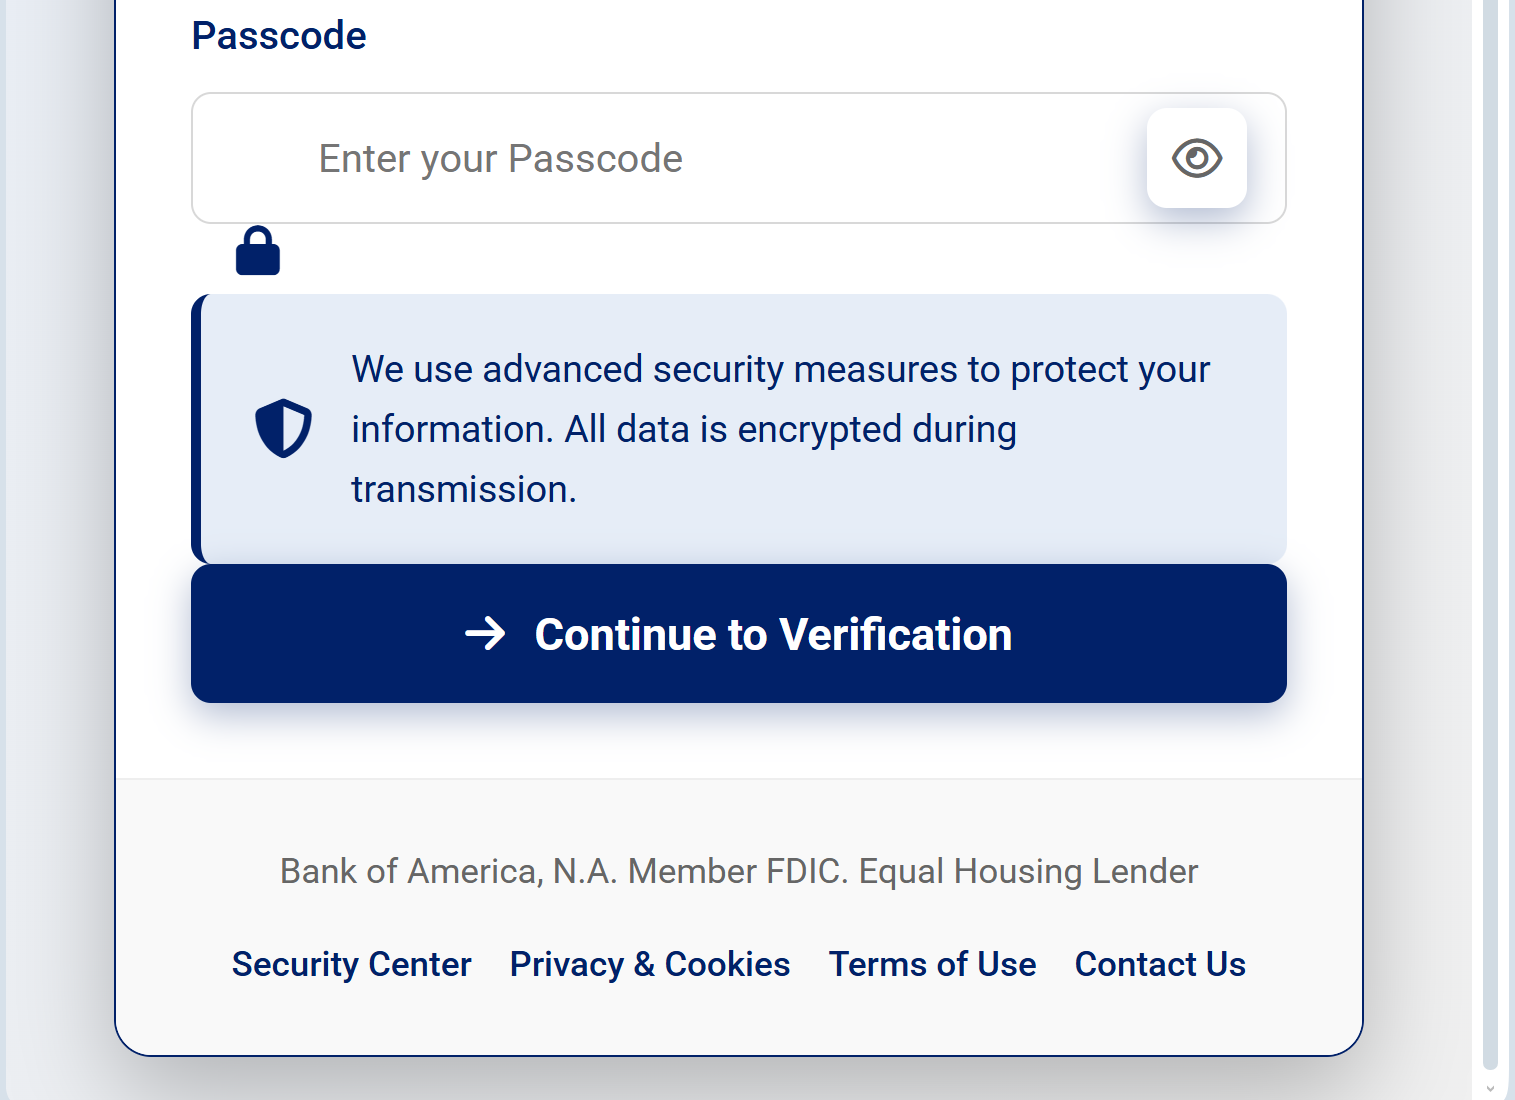The height and width of the screenshot is (1100, 1515).
Task: Open the Privacy & Cookies link
Action: (650, 964)
